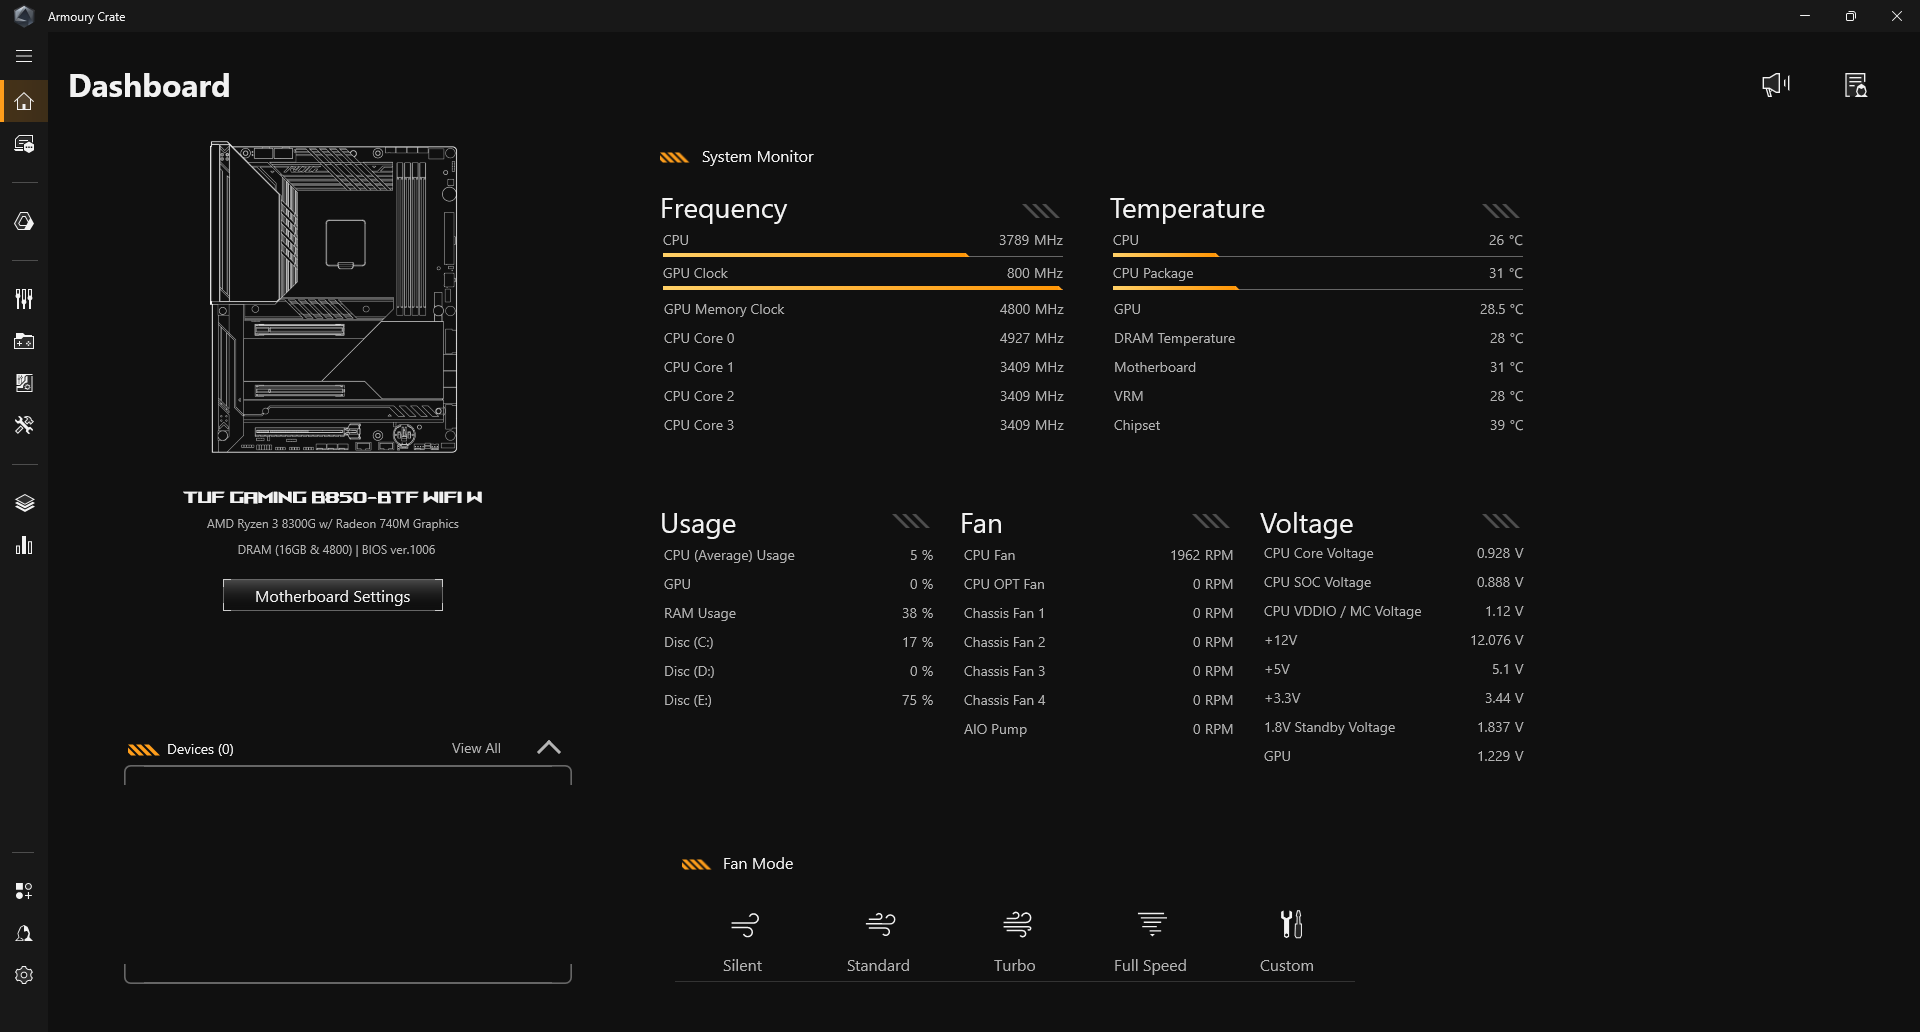Click the Turbo fan mode icon
Image resolution: width=1920 pixels, height=1032 pixels.
click(x=1017, y=924)
